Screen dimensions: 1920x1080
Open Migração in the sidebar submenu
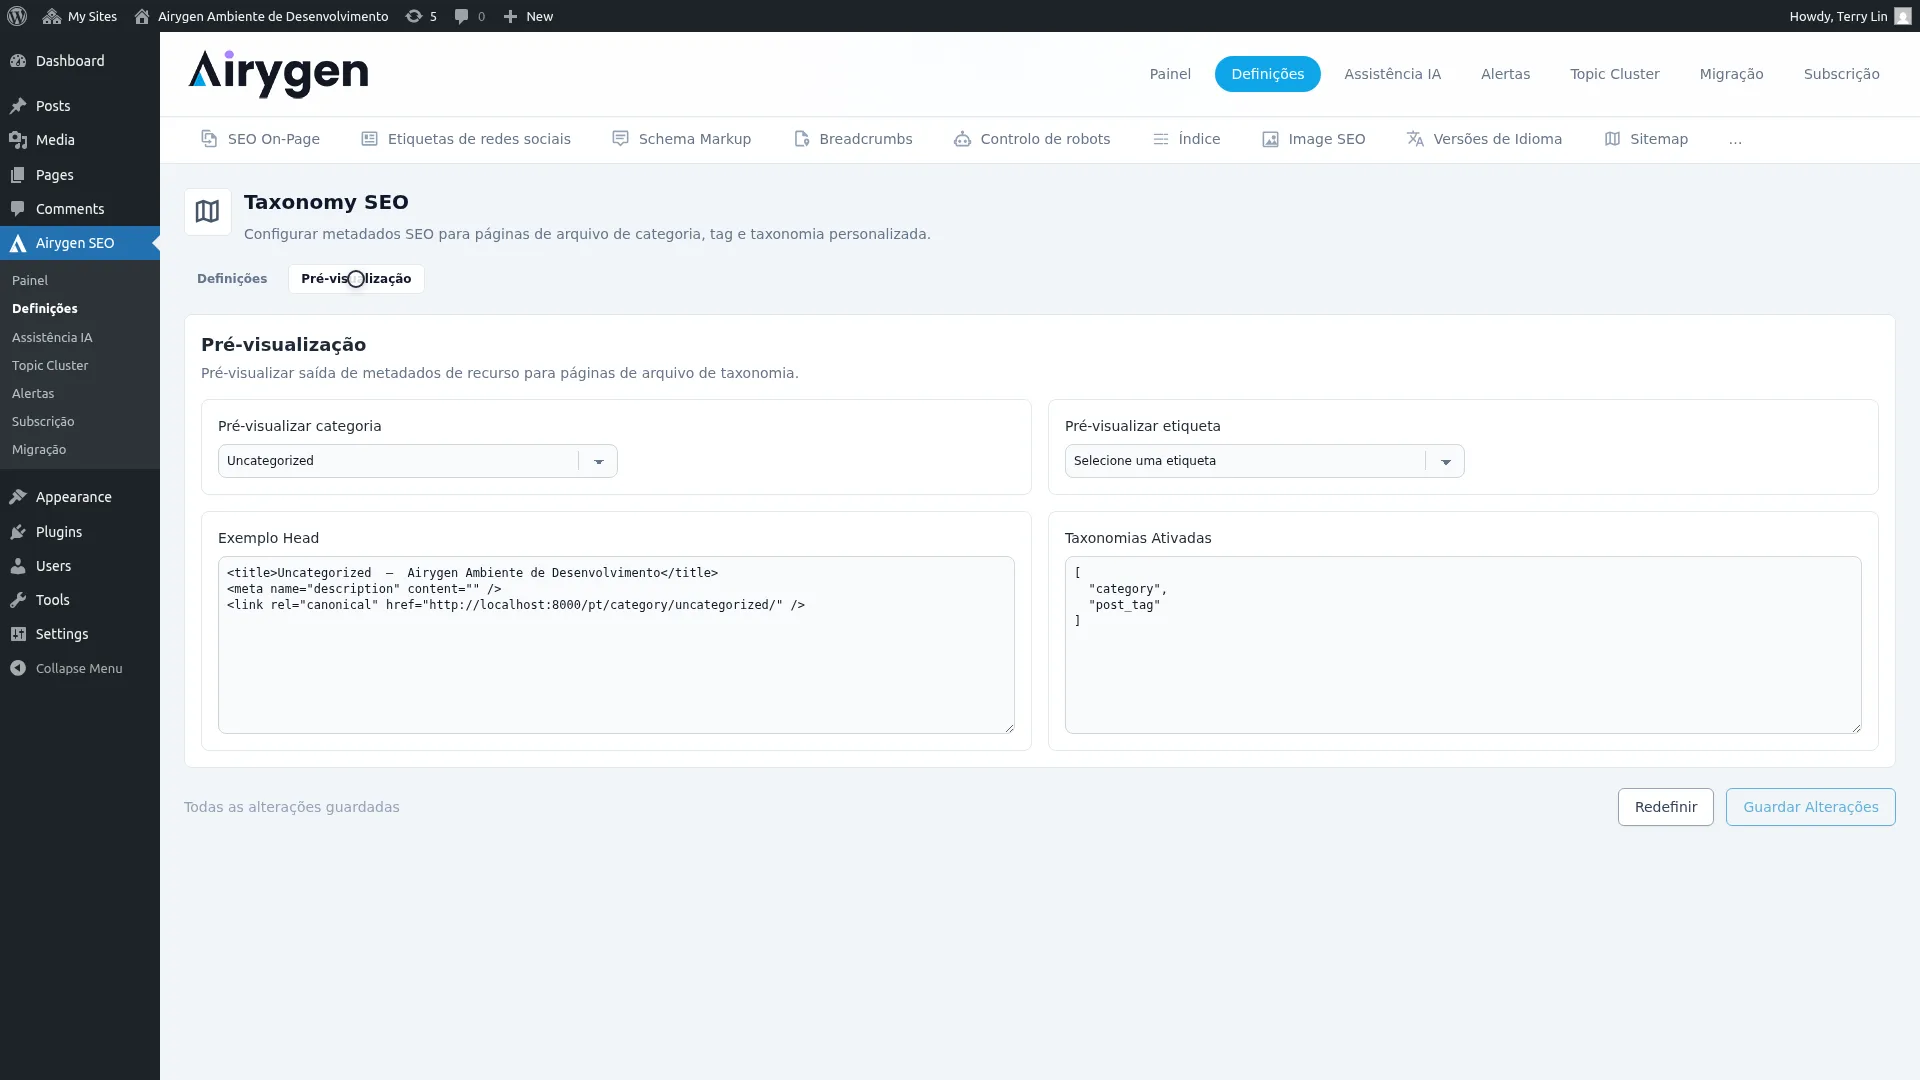pyautogui.click(x=39, y=450)
